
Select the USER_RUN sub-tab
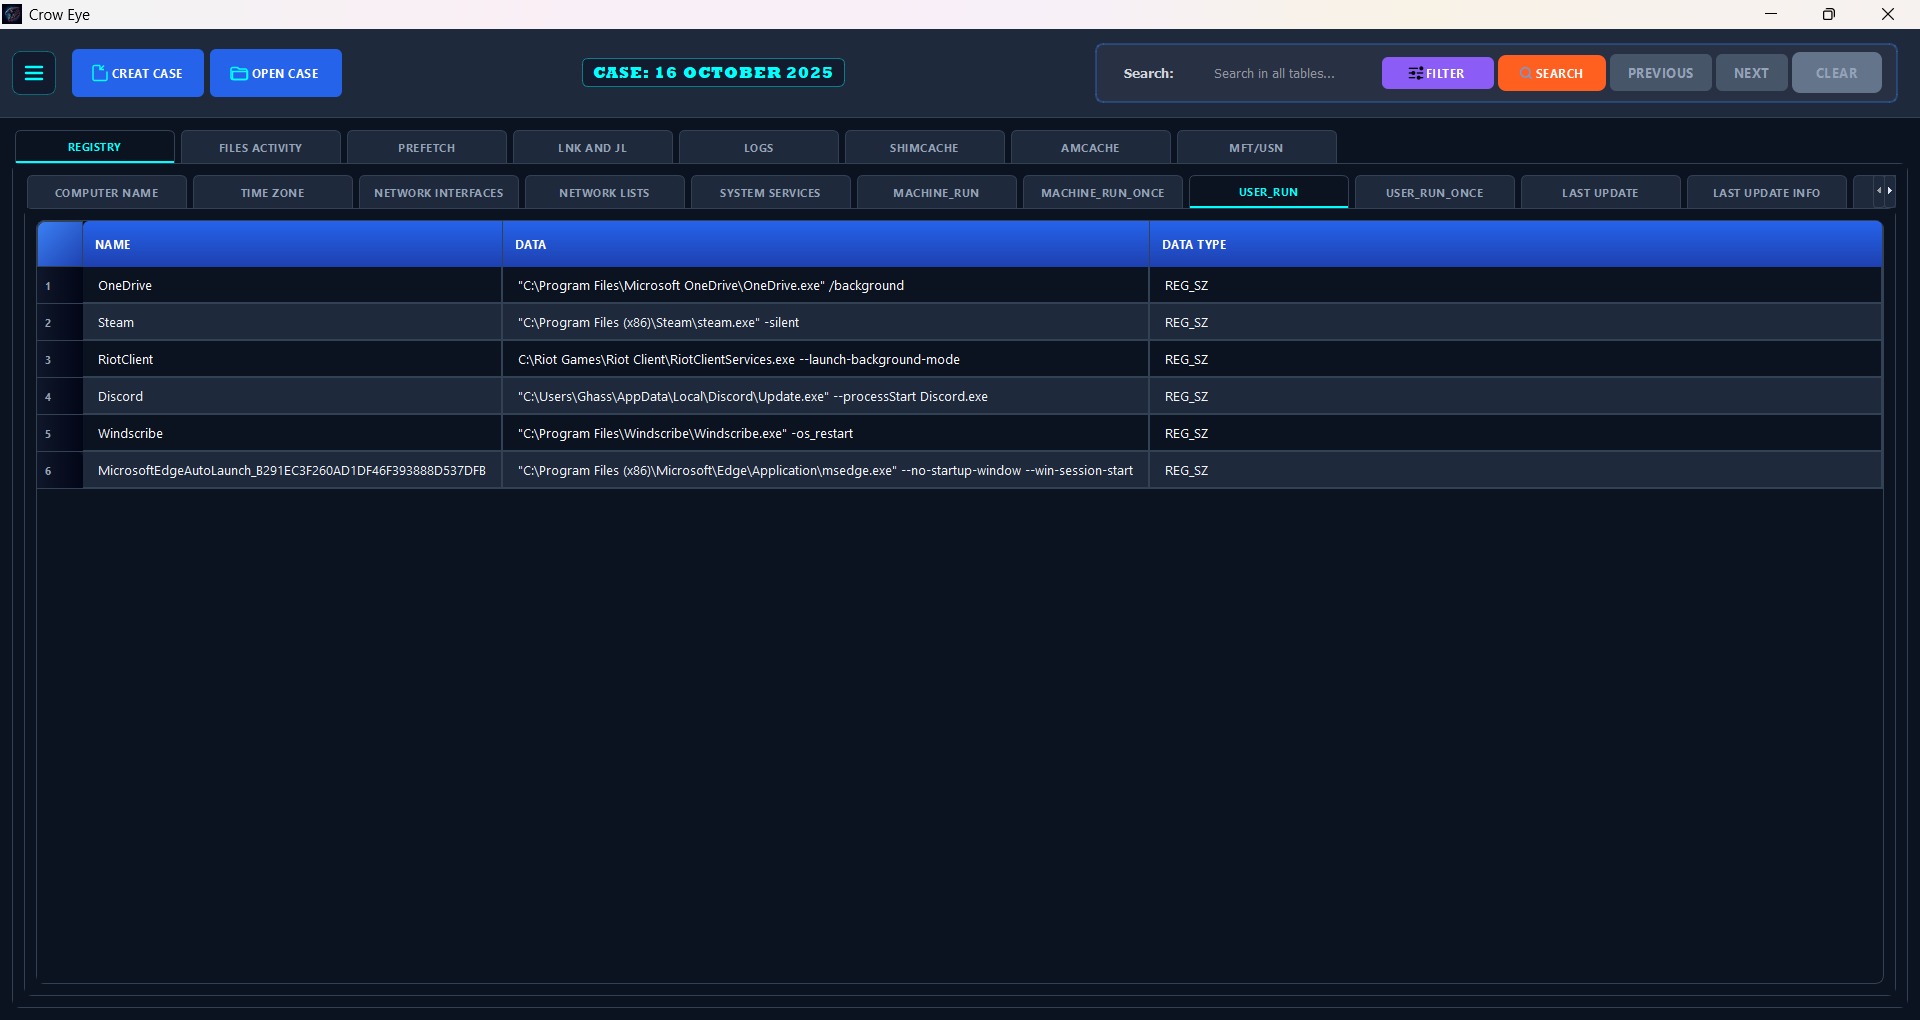(1269, 192)
